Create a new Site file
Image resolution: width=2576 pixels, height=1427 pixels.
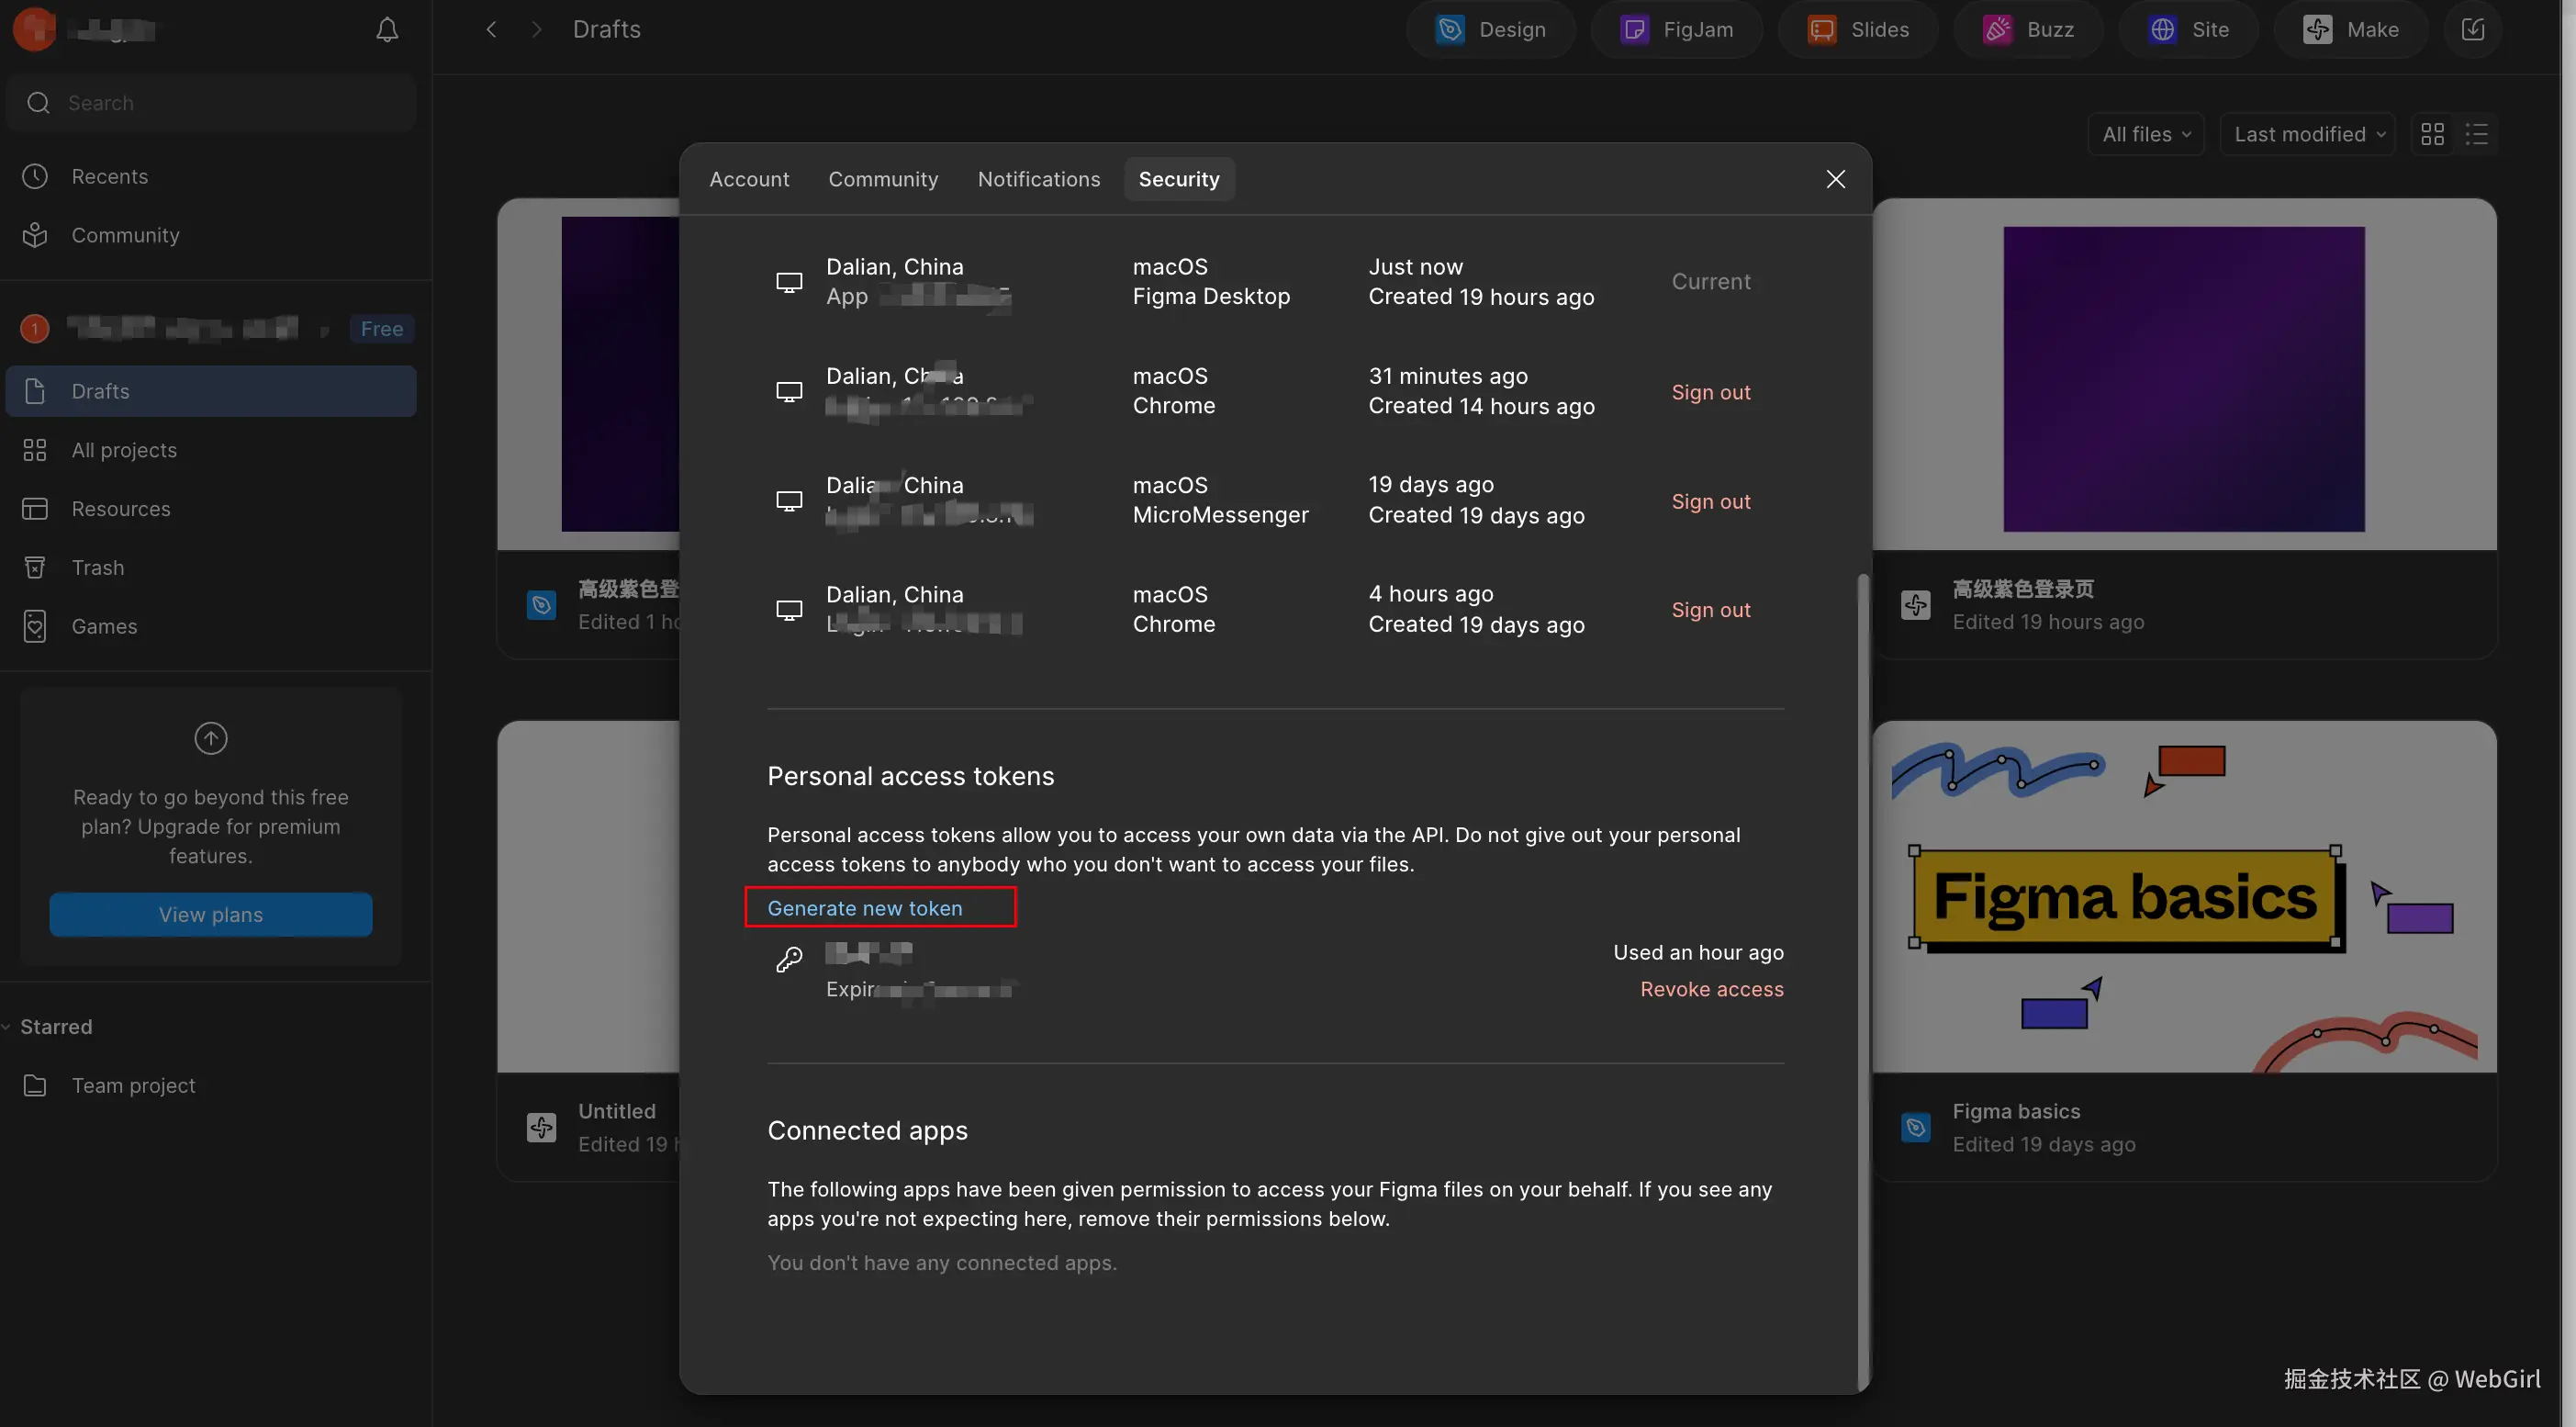coord(2188,30)
